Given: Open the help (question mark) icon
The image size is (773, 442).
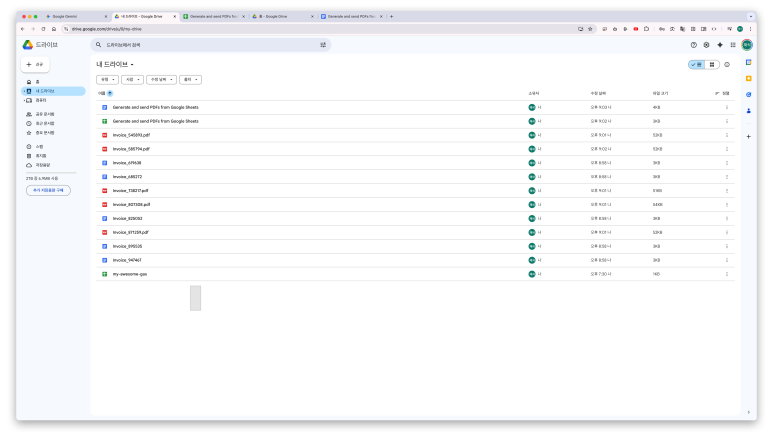Looking at the screenshot, I should tap(693, 45).
